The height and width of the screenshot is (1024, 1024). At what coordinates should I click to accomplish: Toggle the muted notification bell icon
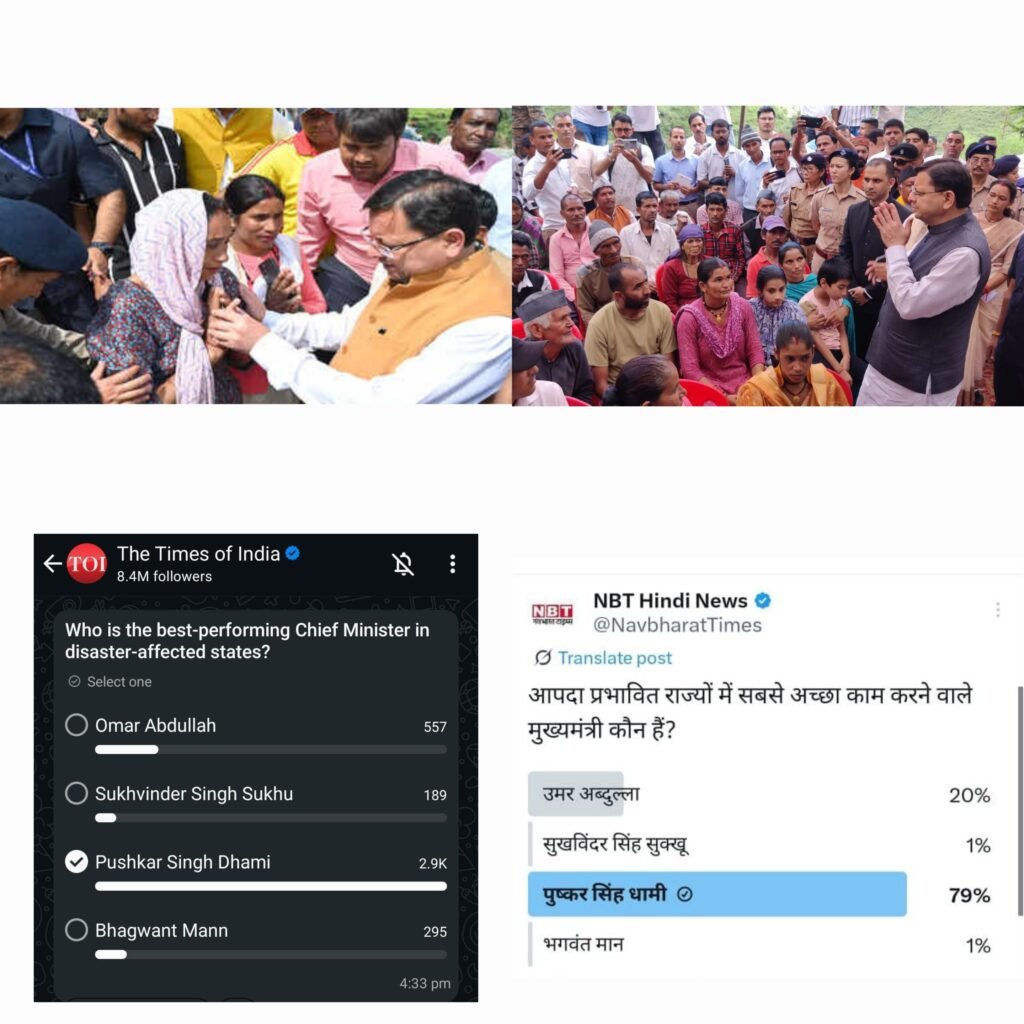pyautogui.click(x=403, y=564)
